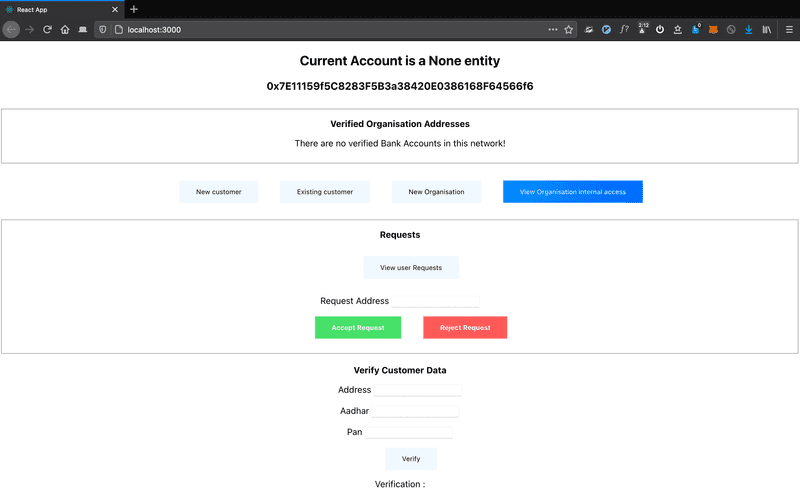Open the tracking protection shield icon

(x=103, y=30)
